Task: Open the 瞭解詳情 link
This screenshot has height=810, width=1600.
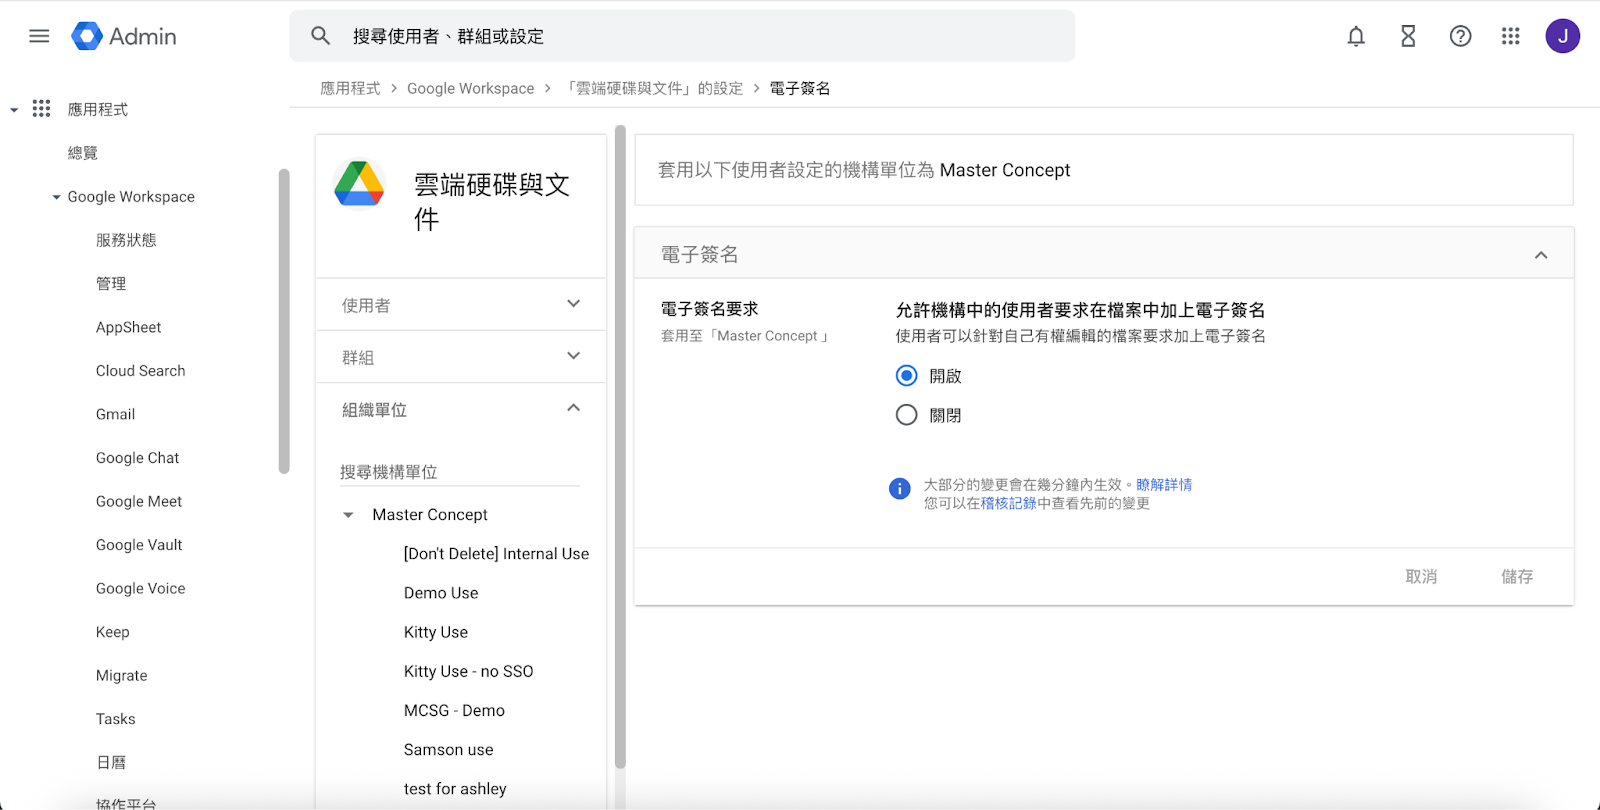Action: pyautogui.click(x=1164, y=485)
